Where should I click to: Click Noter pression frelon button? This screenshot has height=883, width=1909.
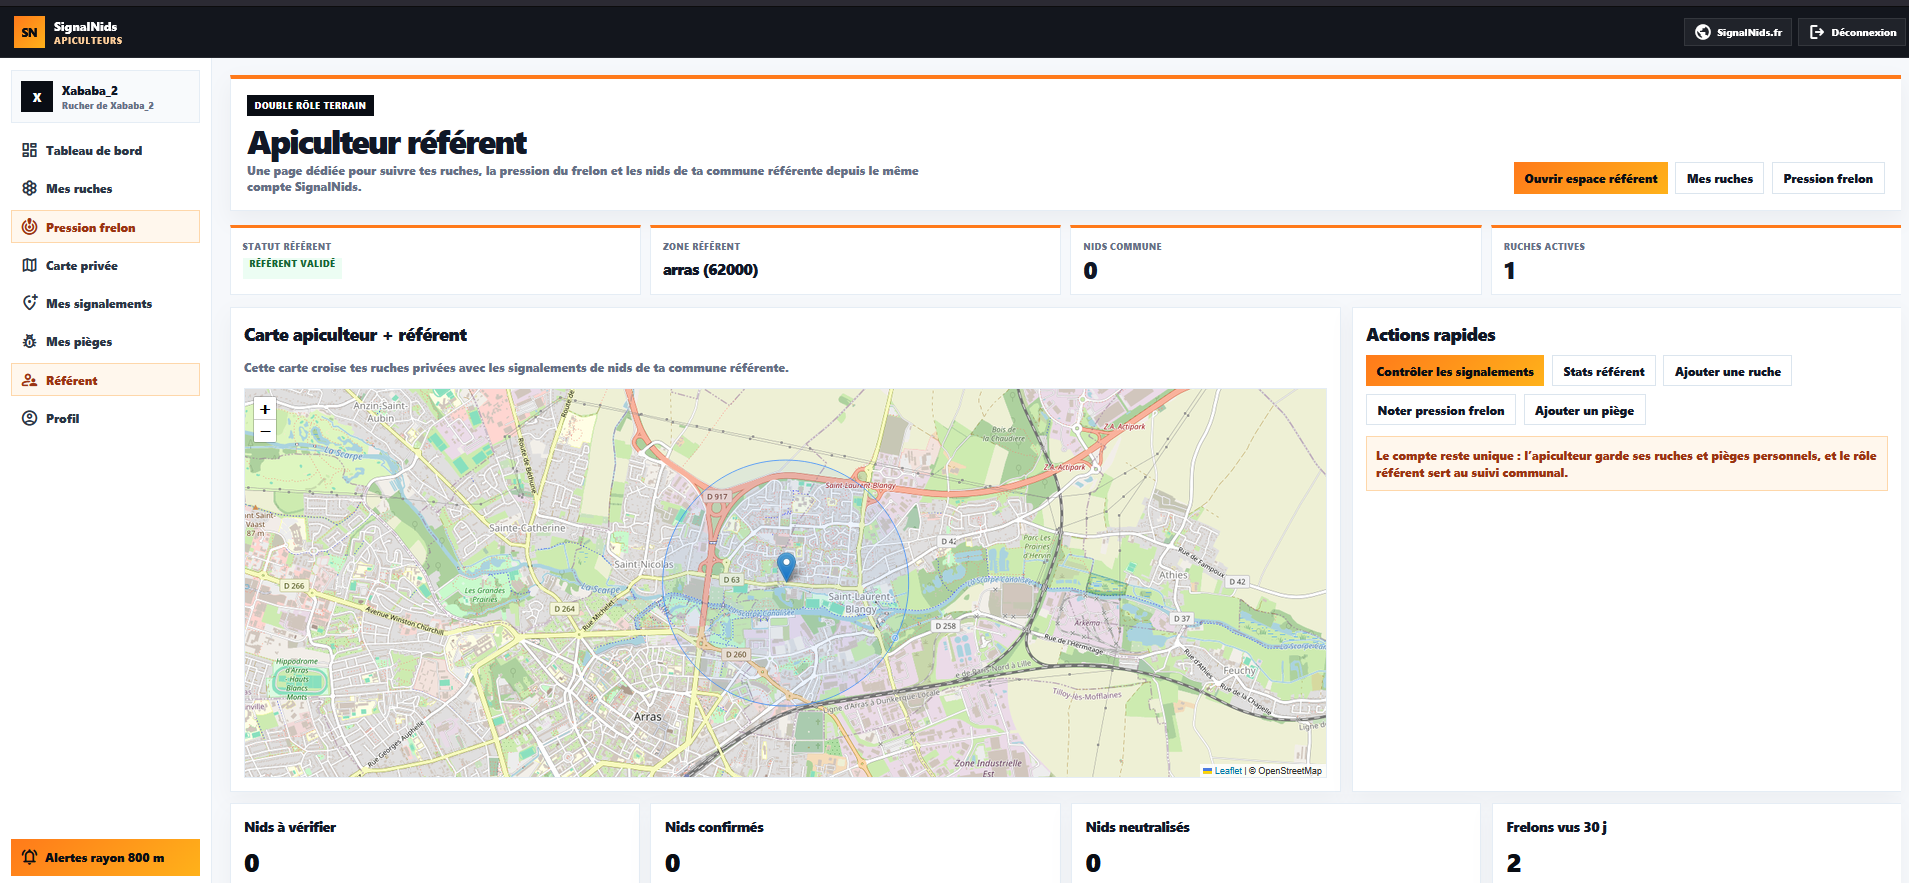(x=1440, y=410)
